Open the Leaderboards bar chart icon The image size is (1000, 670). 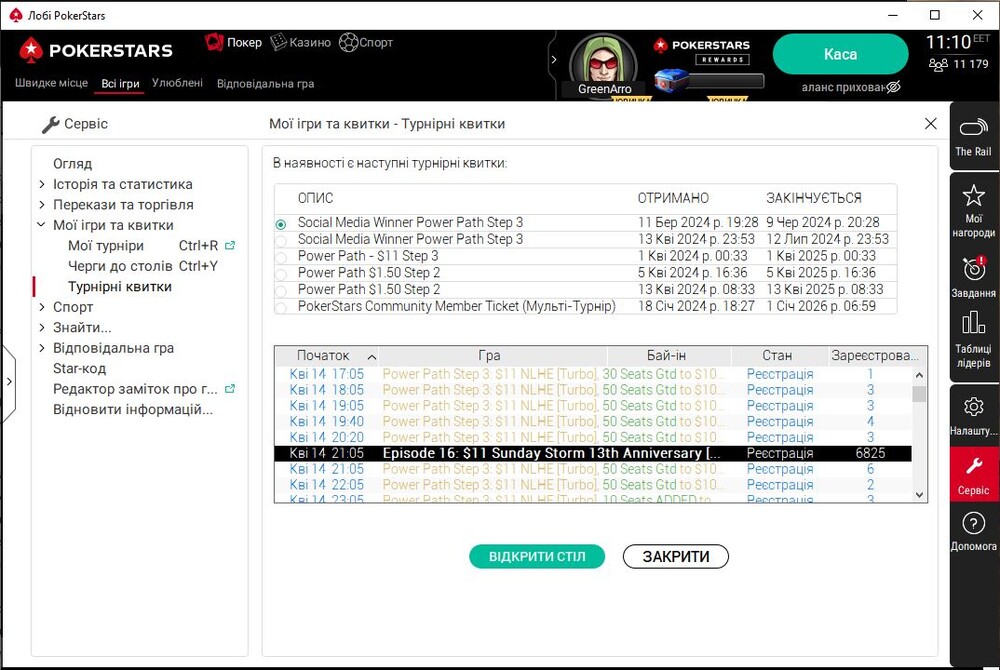tap(973, 323)
